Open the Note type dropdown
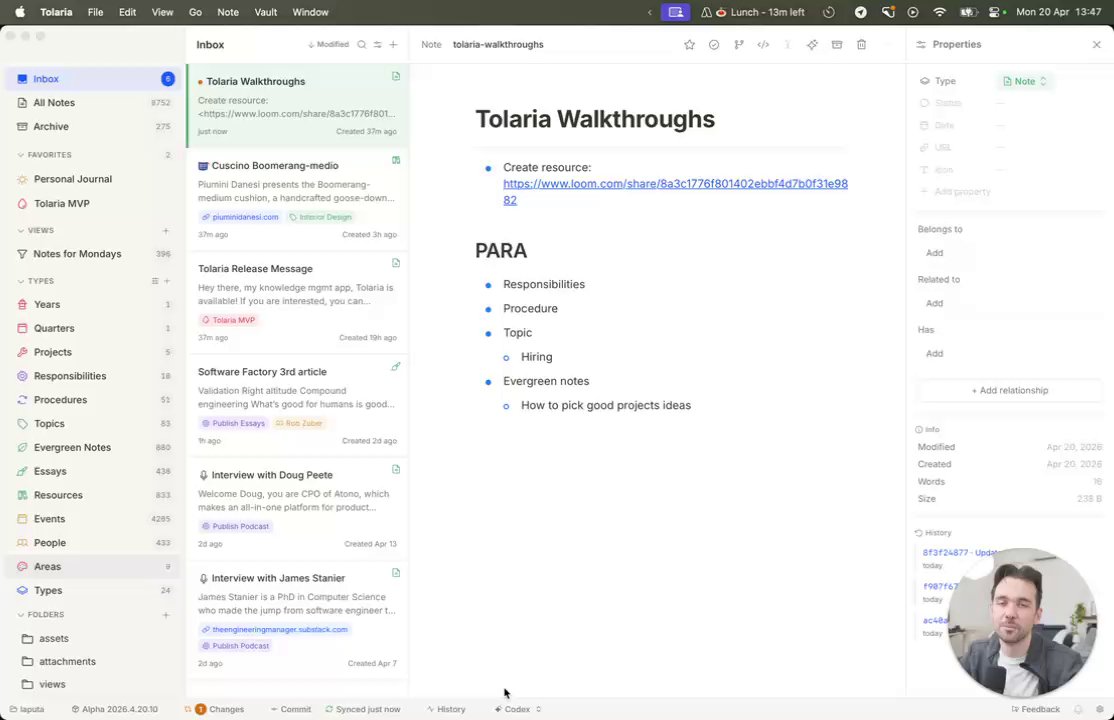This screenshot has height=720, width=1114. click(1024, 82)
